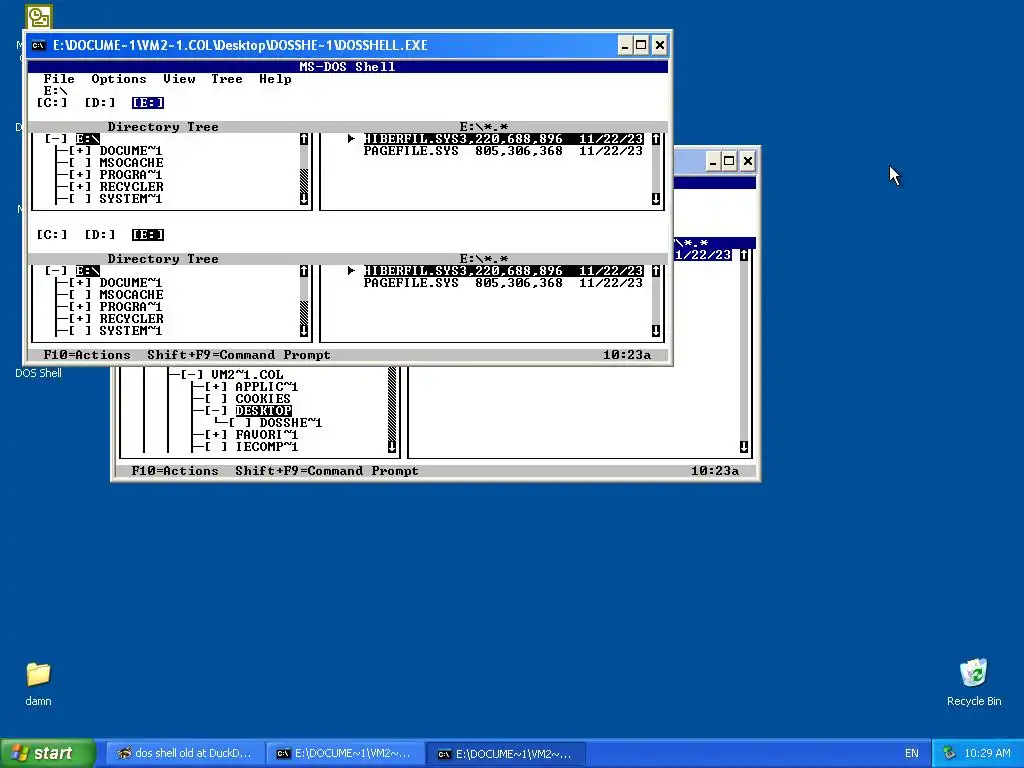Expand RECYCLER in the lower directory tree
Viewport: 1024px width, 768px height.
click(80, 319)
